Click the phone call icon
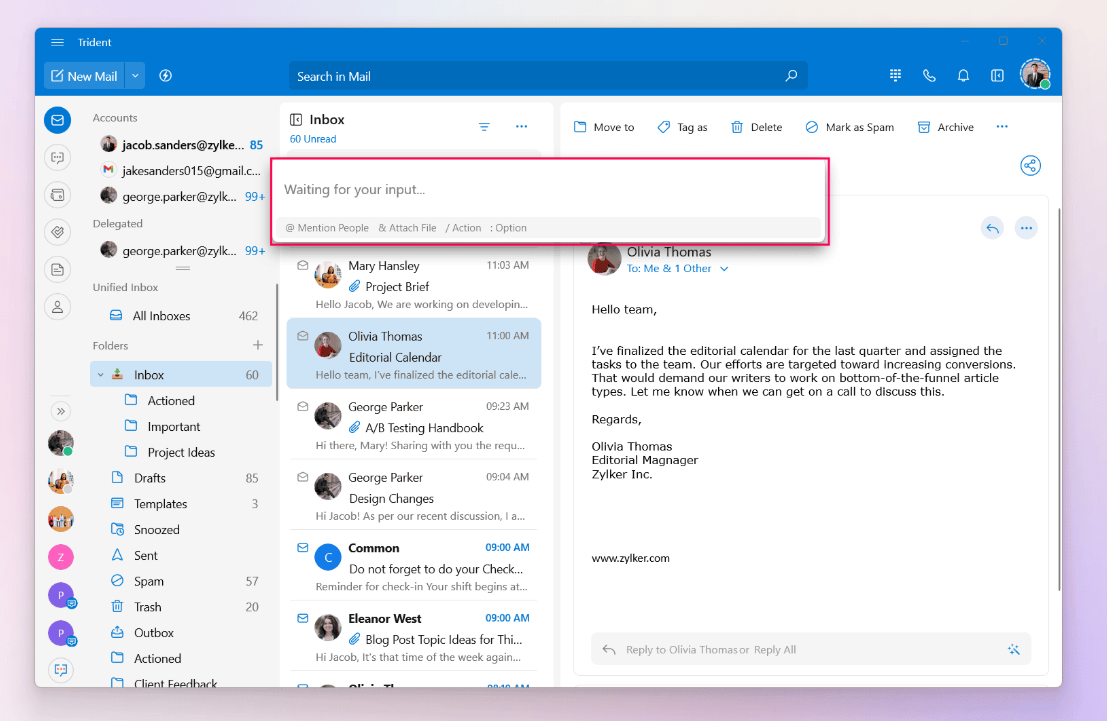 click(x=929, y=76)
